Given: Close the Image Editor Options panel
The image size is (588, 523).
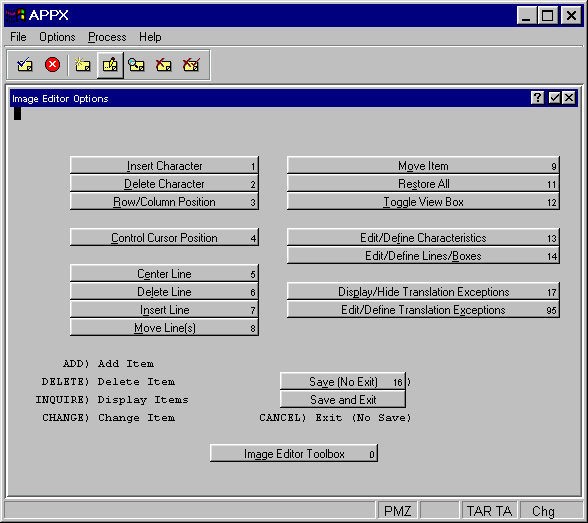Looking at the screenshot, I should pos(569,98).
